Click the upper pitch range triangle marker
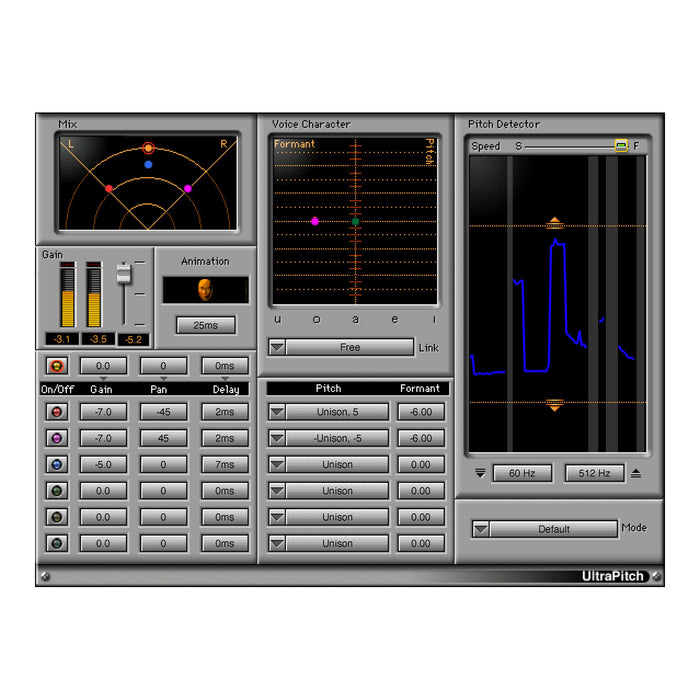 554,222
